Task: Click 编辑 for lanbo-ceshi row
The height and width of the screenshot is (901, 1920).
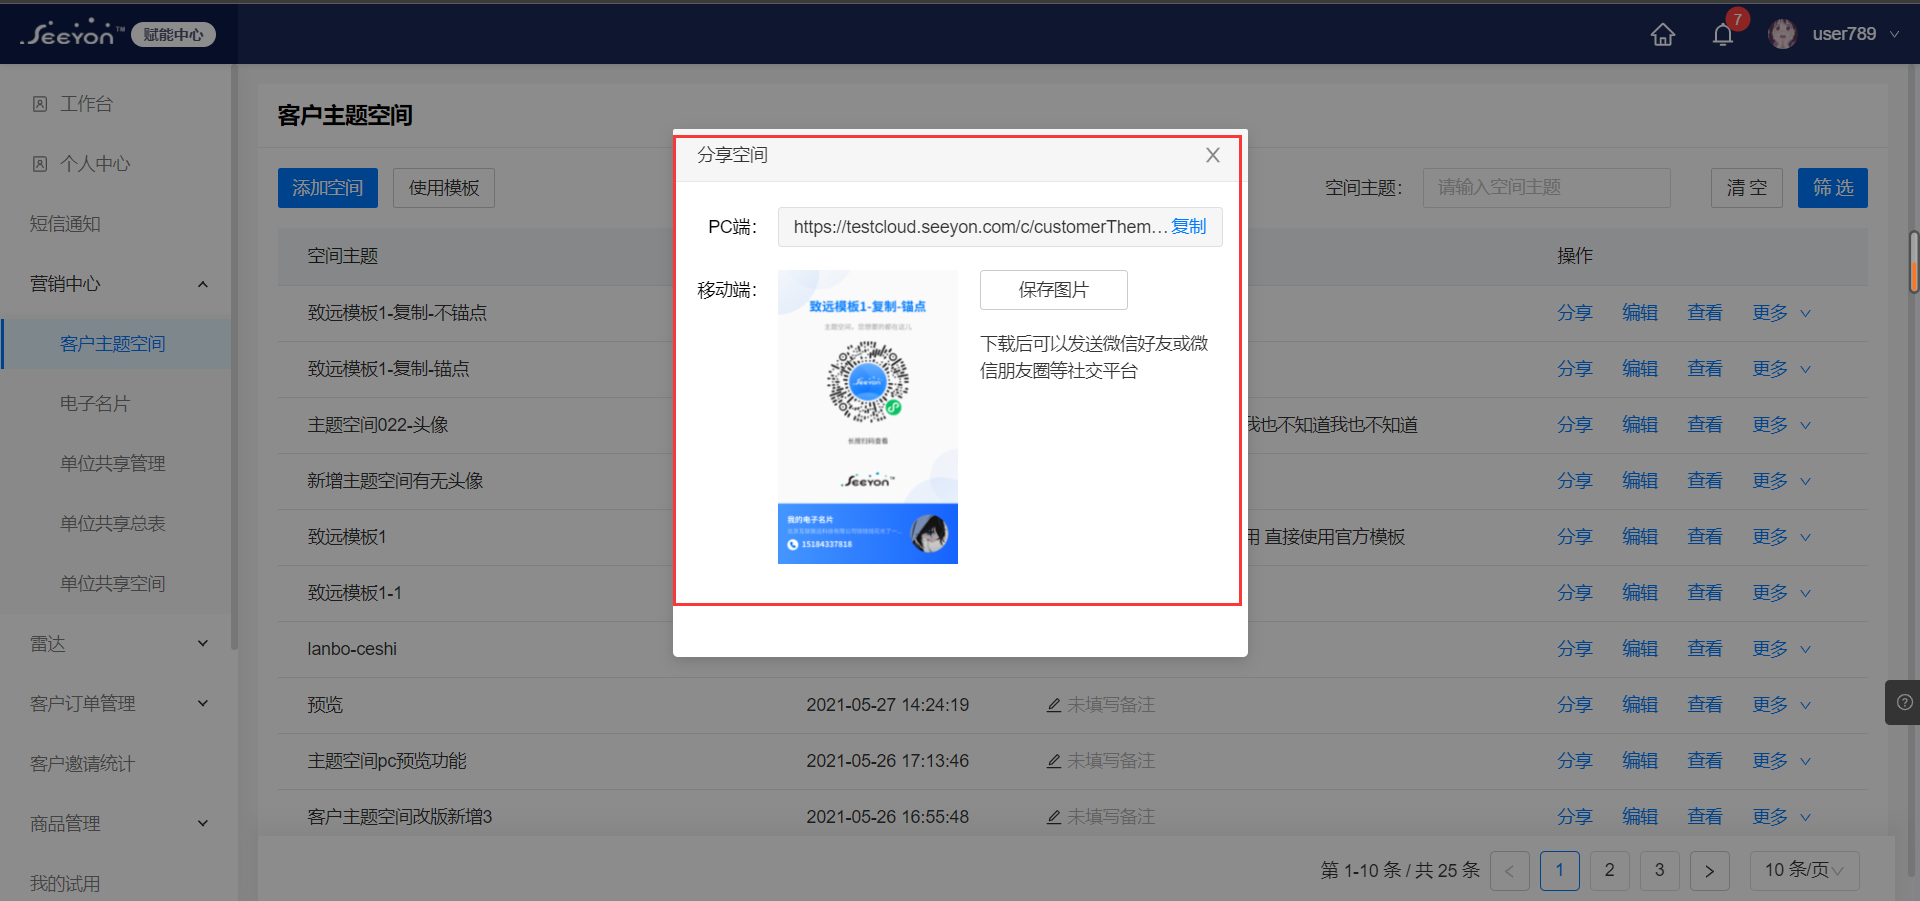Action: coord(1640,649)
